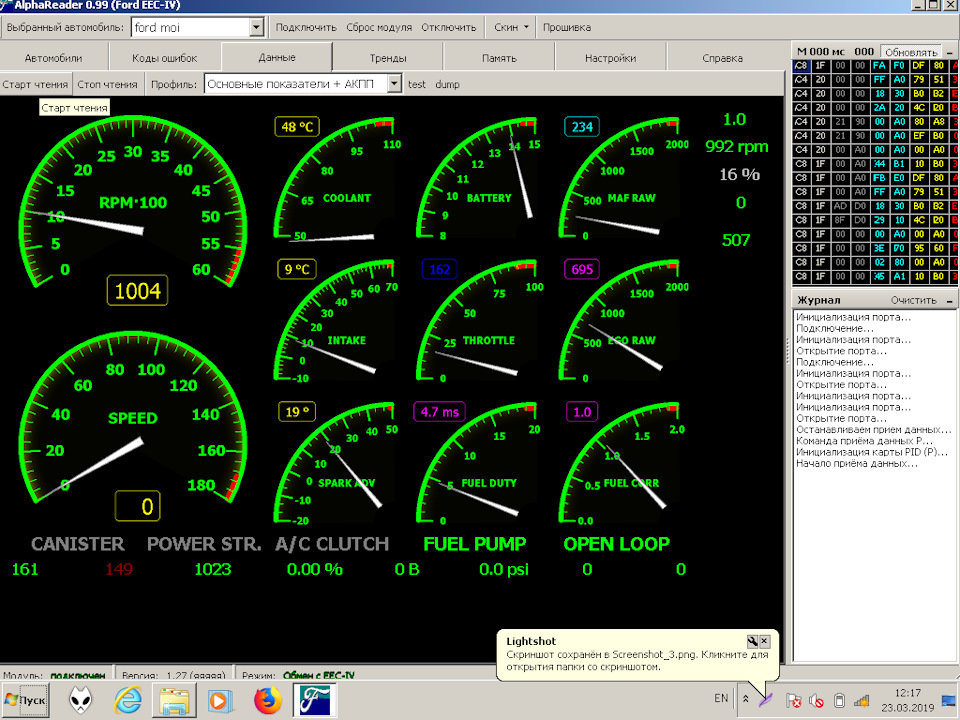Open Firefox from the taskbar
This screenshot has width=960, height=720.
[x=268, y=700]
